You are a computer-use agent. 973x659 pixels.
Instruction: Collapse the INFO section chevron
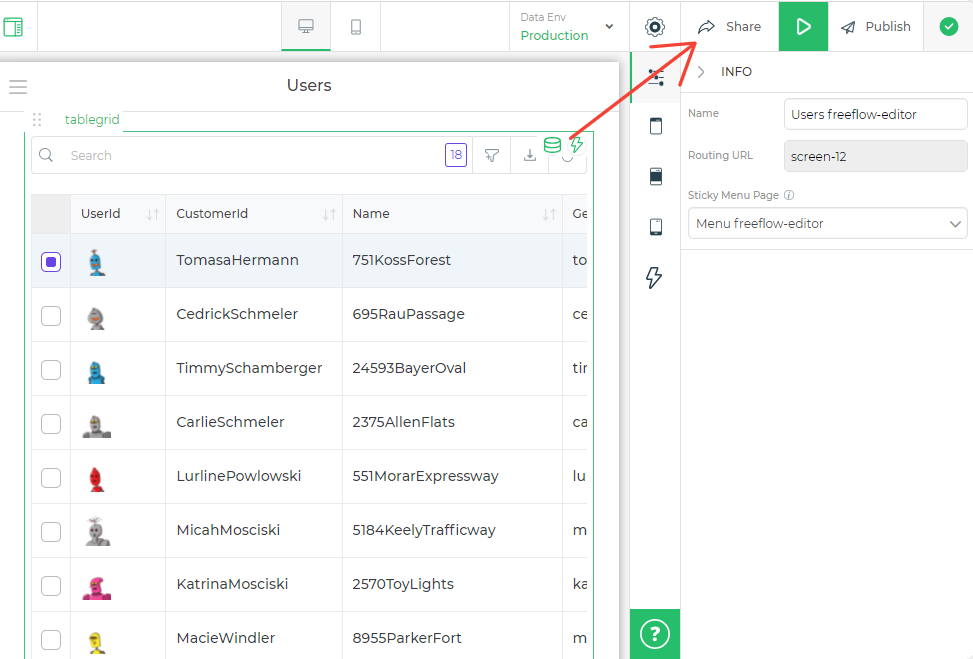click(x=701, y=72)
